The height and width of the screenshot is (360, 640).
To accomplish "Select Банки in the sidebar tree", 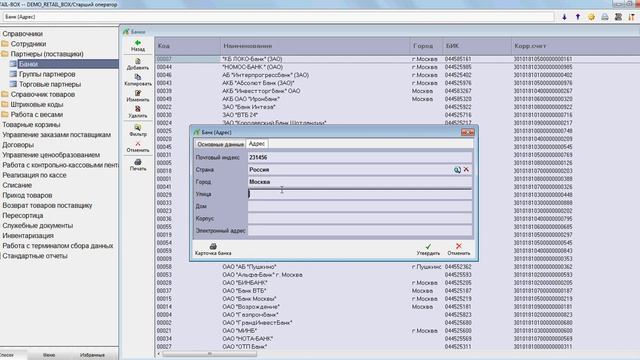I will click(28, 64).
